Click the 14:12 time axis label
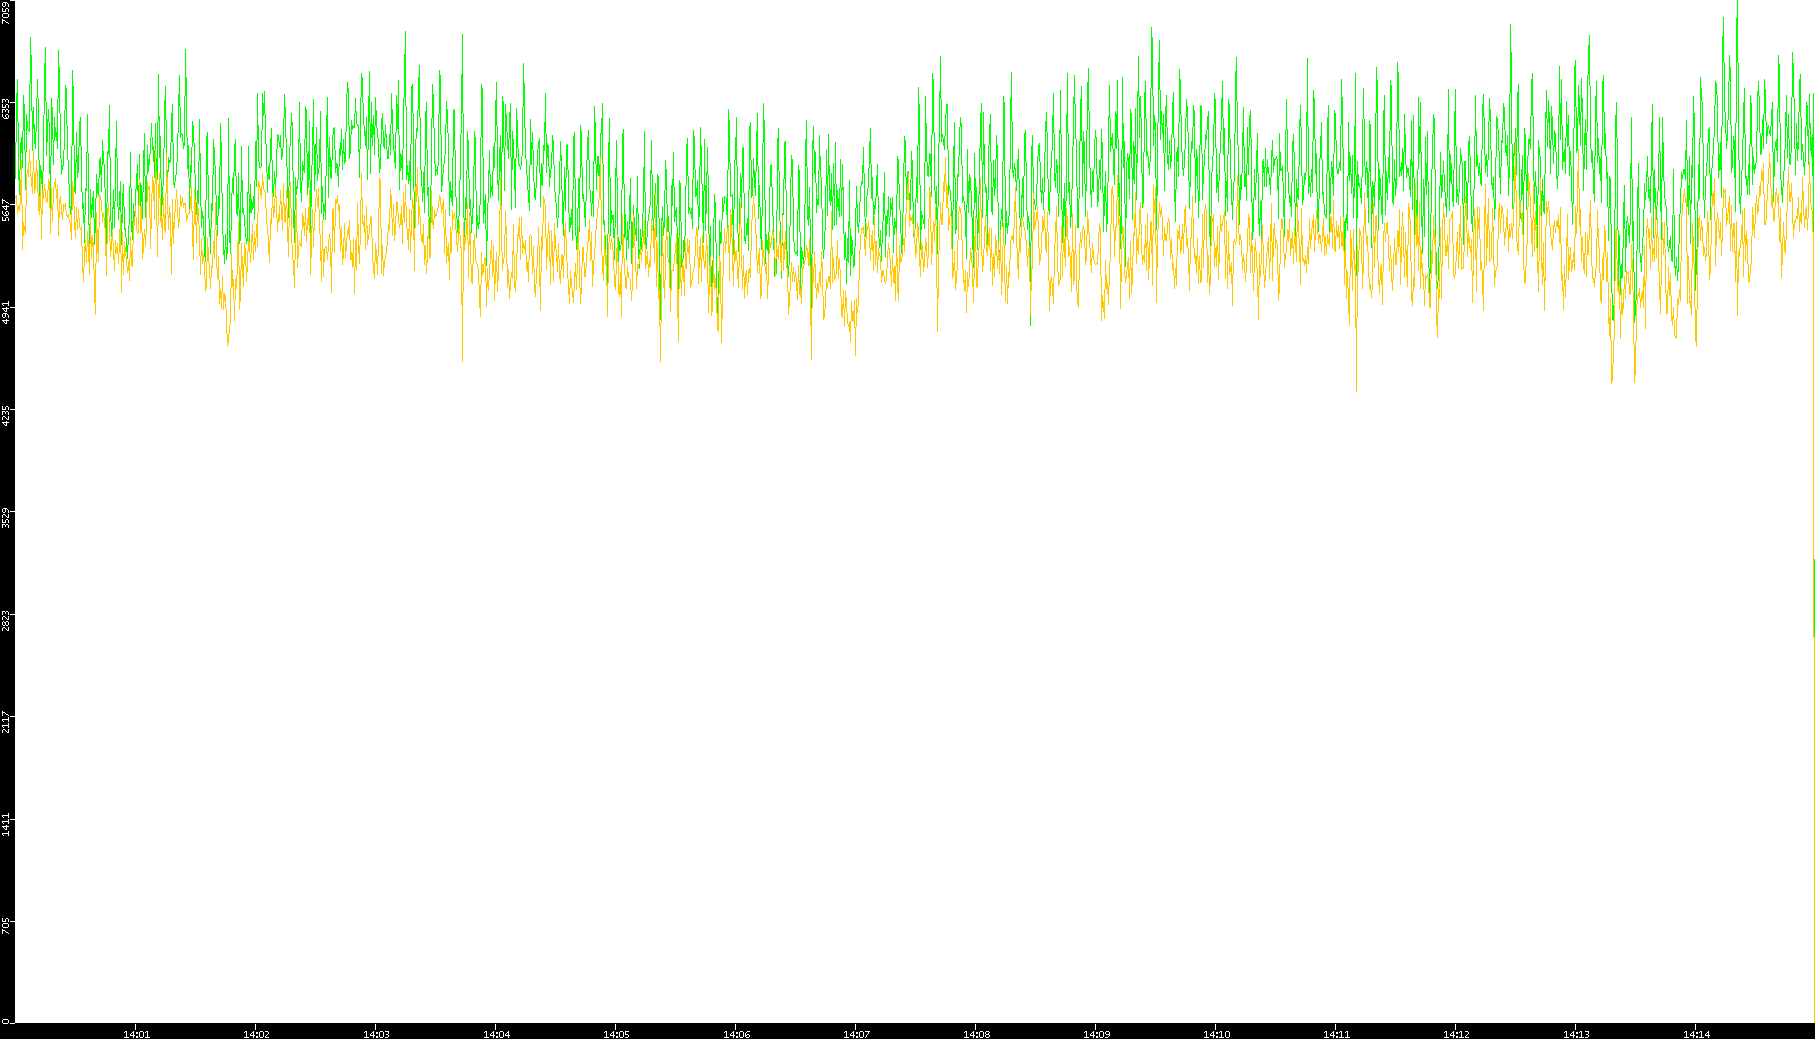This screenshot has width=1815, height=1039. pyautogui.click(x=1456, y=1034)
